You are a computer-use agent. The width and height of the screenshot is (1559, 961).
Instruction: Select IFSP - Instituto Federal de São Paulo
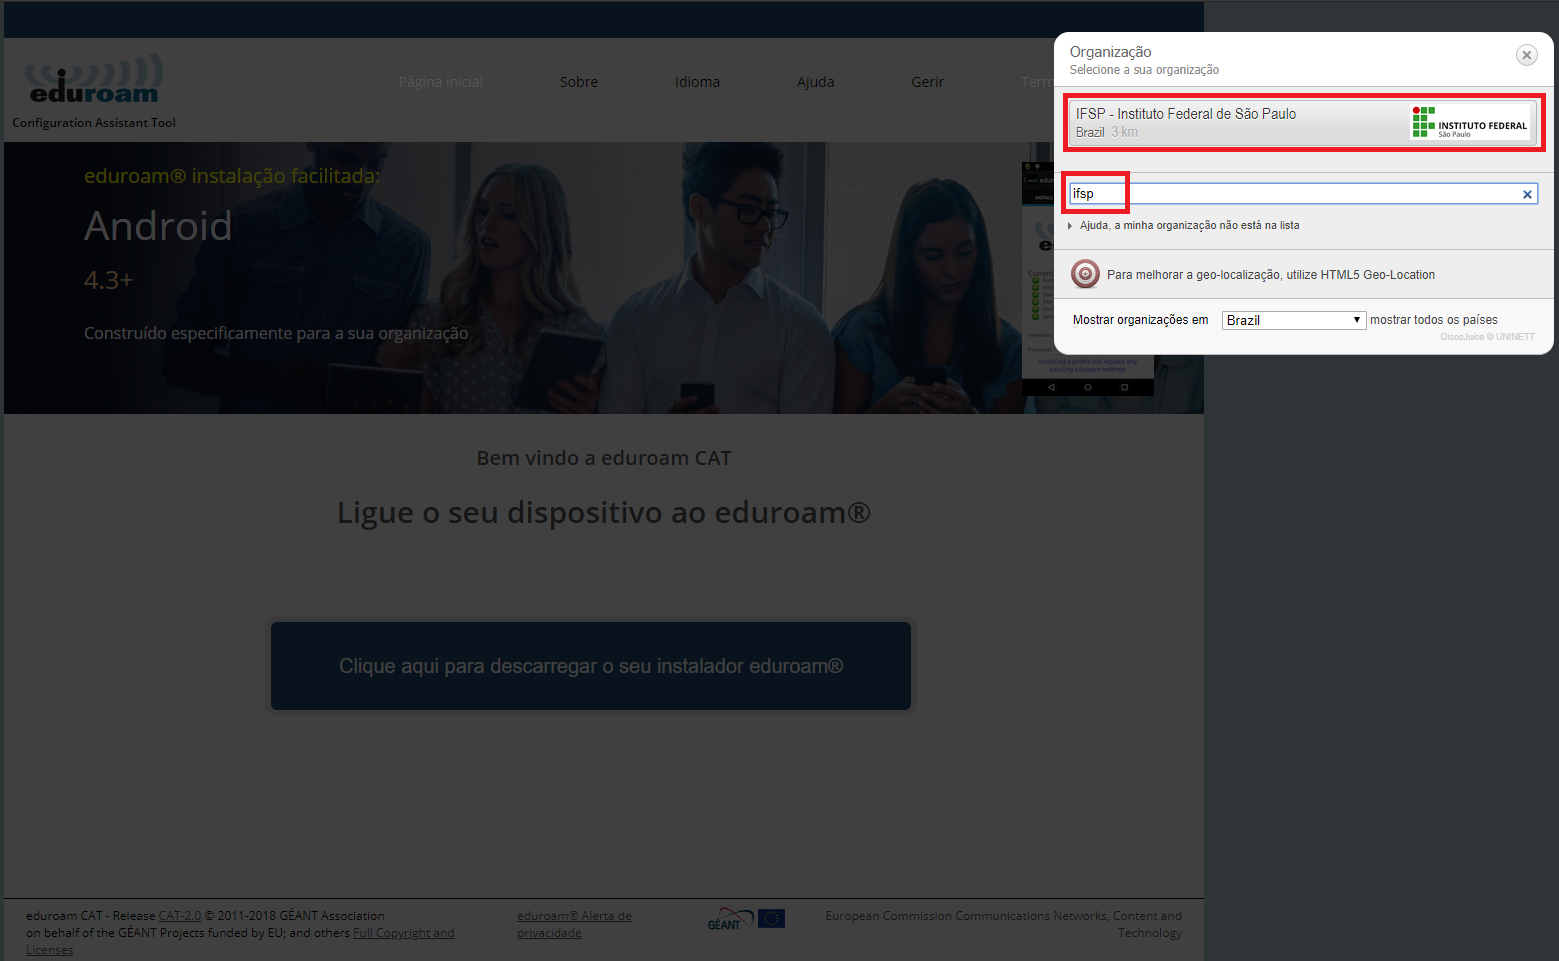(1303, 122)
